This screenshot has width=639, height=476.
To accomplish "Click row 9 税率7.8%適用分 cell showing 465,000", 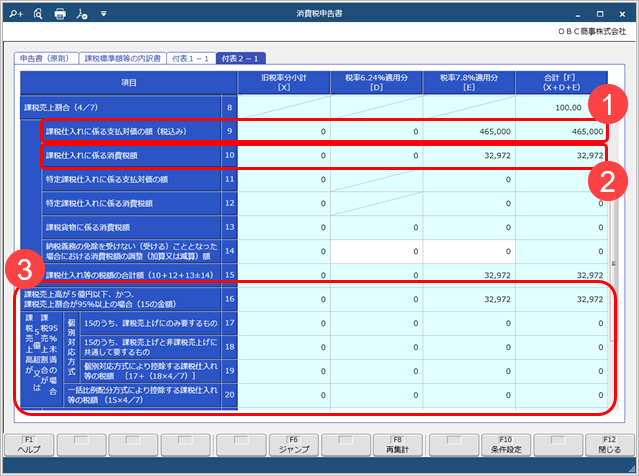I will point(467,131).
